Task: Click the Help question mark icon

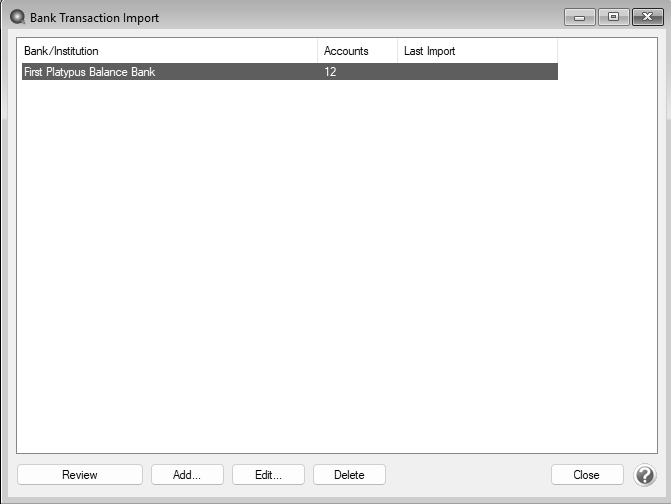Action: tap(645, 475)
